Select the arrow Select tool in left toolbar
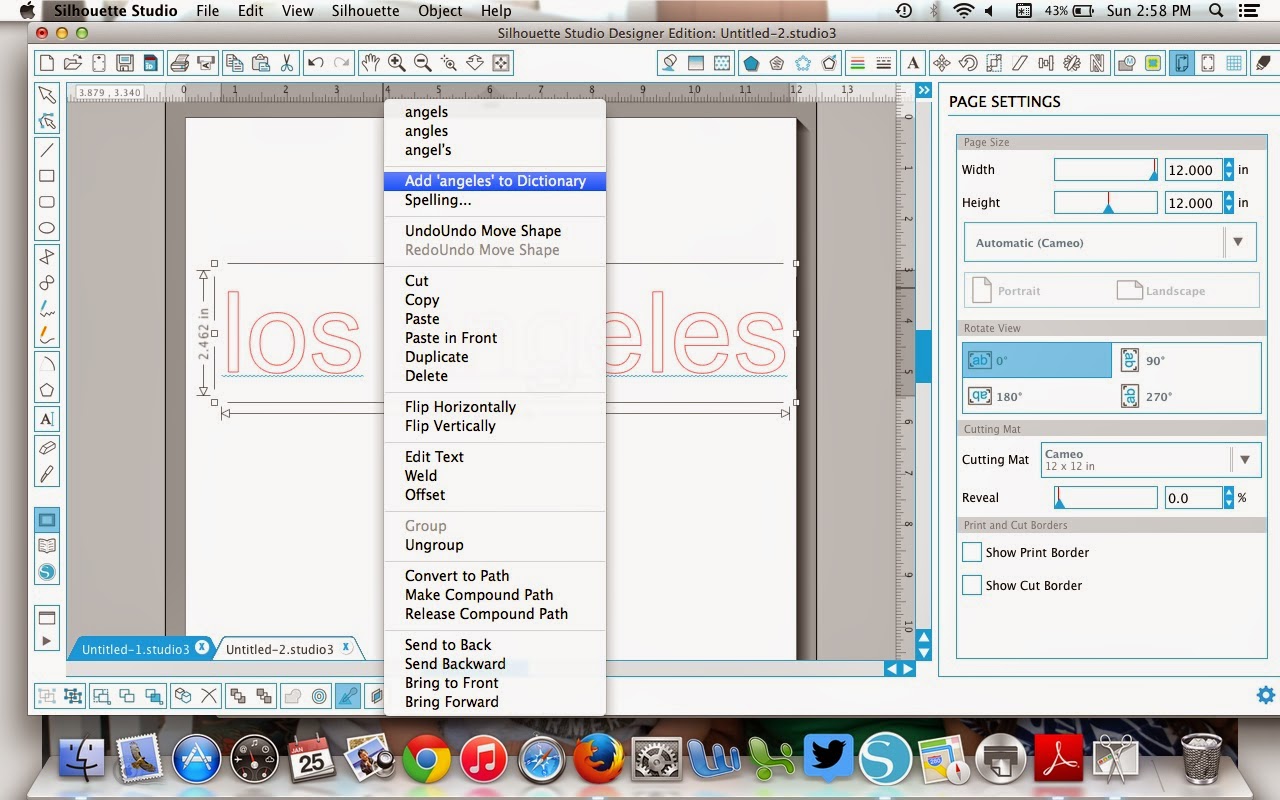 [46, 95]
